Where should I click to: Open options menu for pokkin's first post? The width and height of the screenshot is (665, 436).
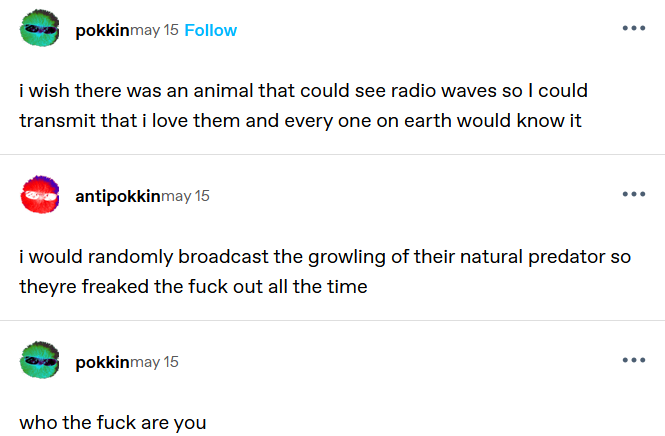(x=633, y=28)
